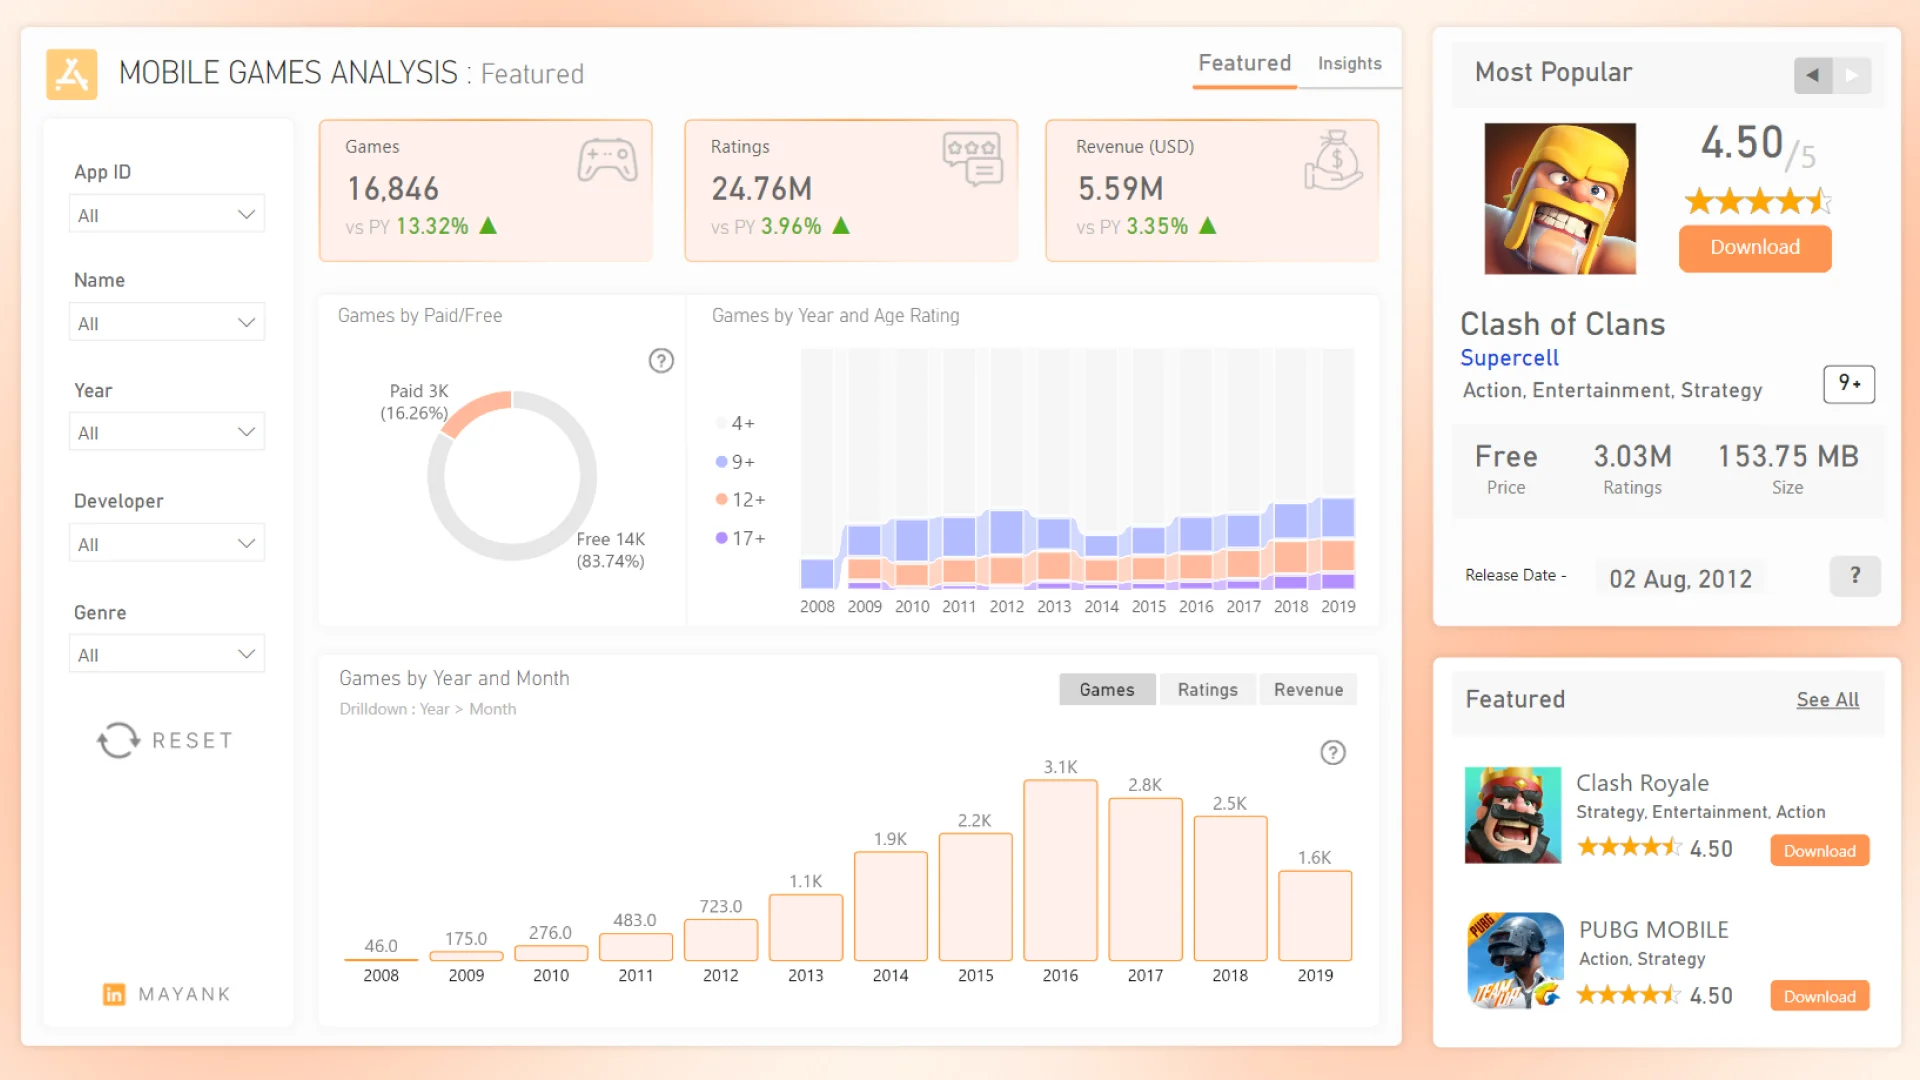Open the LinkedIn icon next to Mayank
Image resolution: width=1920 pixels, height=1080 pixels.
(x=114, y=994)
